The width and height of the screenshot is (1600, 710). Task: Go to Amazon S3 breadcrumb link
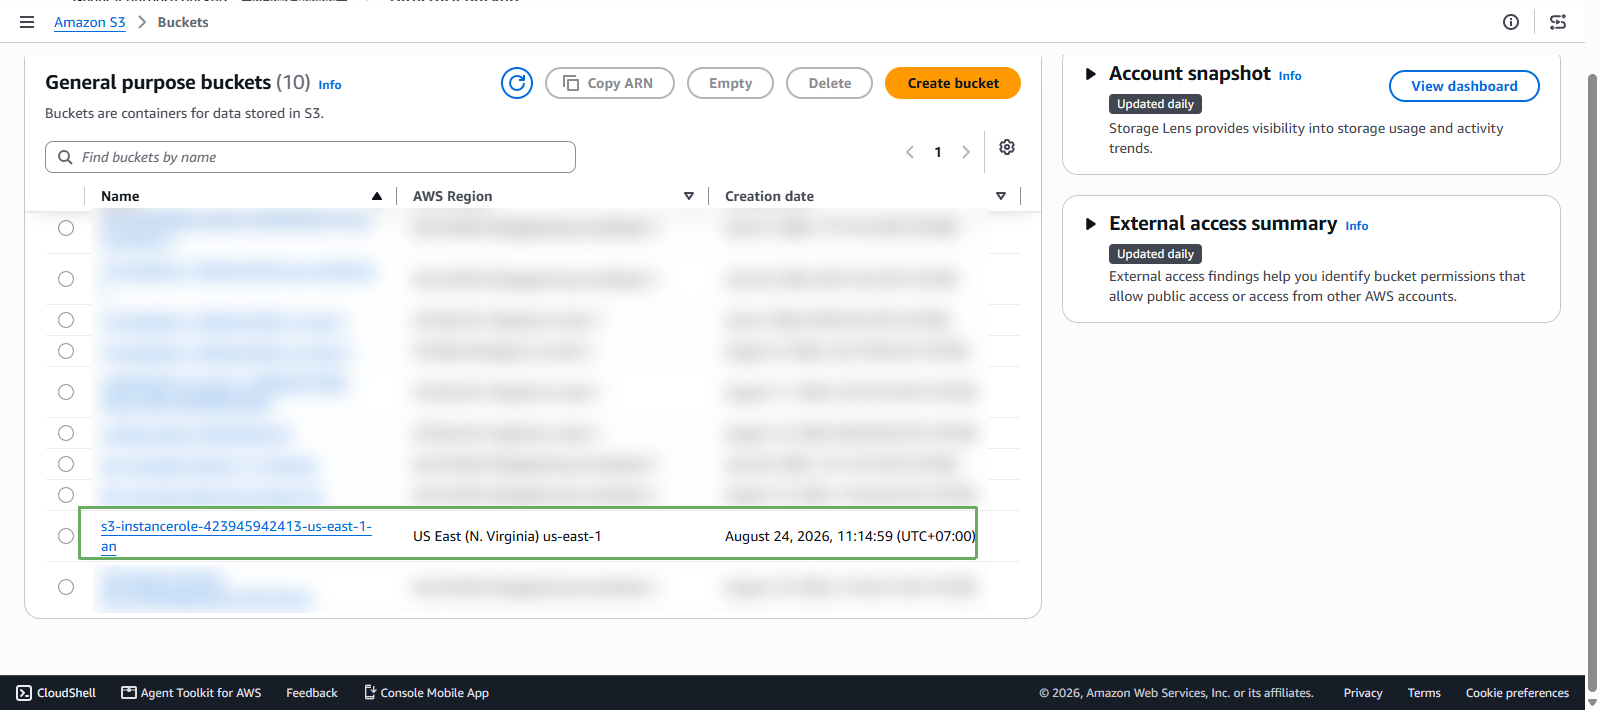click(x=90, y=22)
